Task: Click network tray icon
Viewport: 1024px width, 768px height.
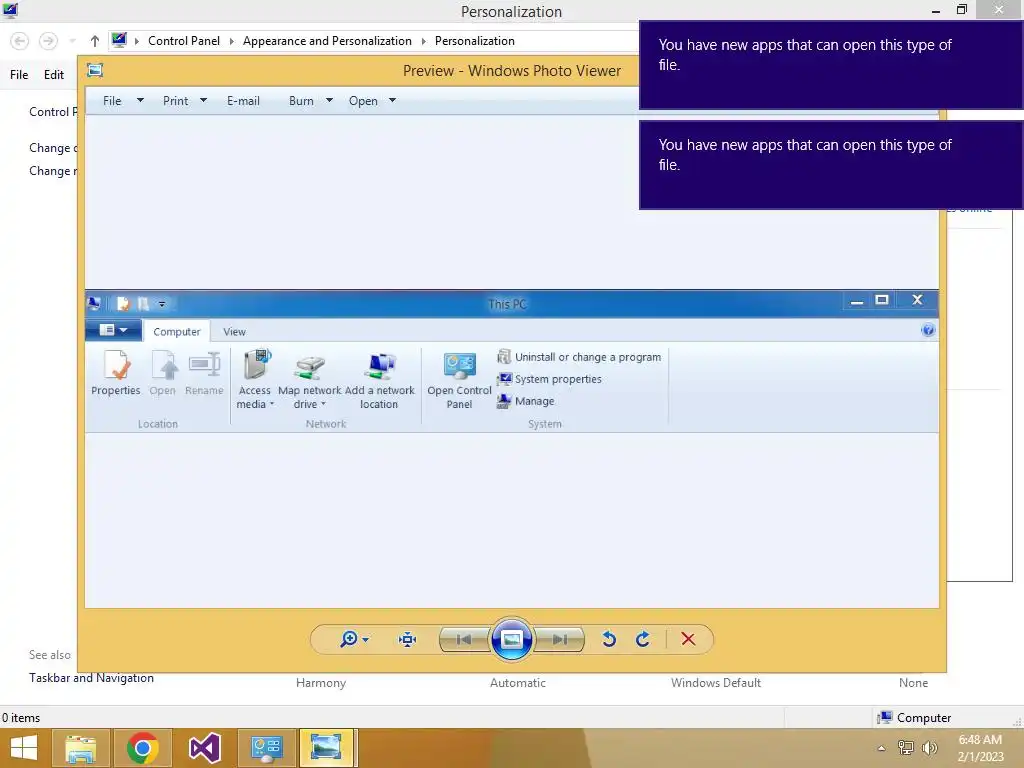Action: pyautogui.click(x=906, y=748)
